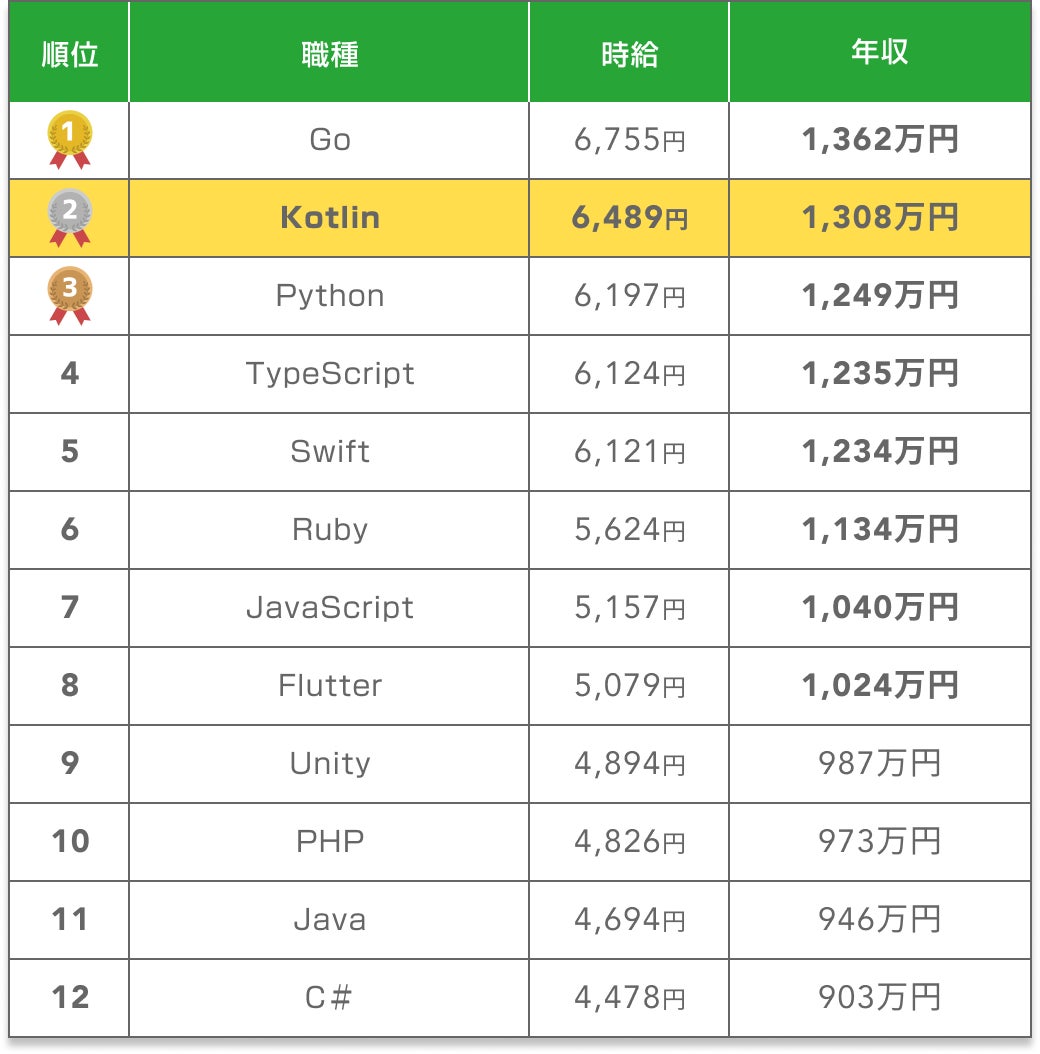Click the Python language name
Viewport: 1040px width, 1054px height.
click(x=329, y=296)
